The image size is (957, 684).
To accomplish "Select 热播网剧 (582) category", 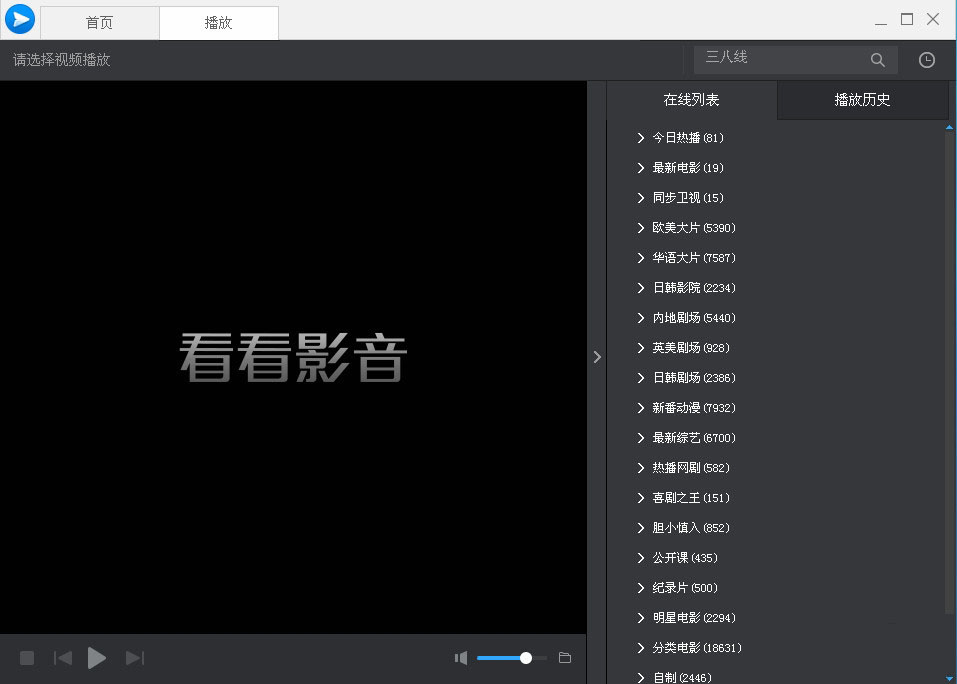I will pos(690,467).
